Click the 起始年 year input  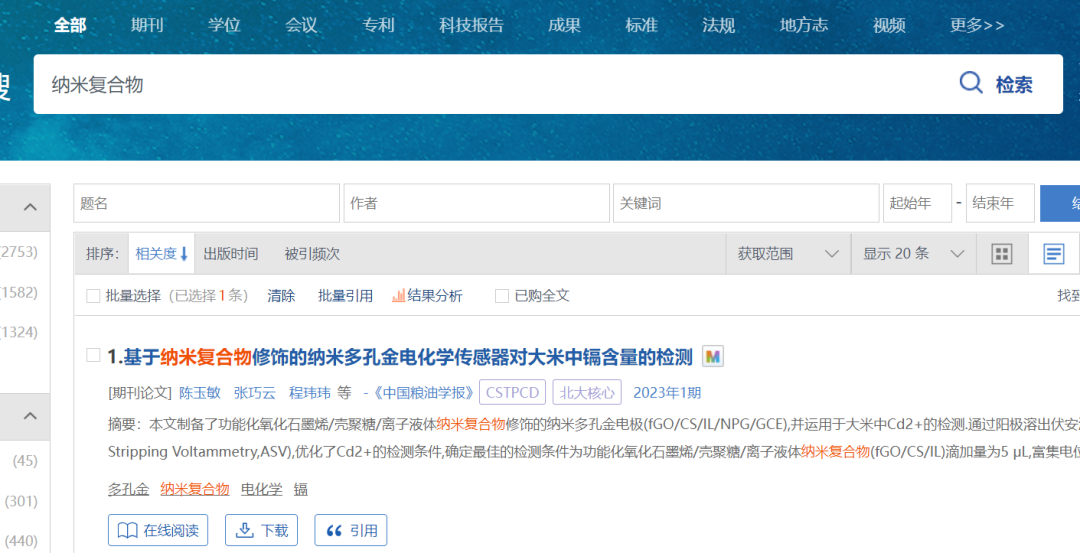[915, 203]
